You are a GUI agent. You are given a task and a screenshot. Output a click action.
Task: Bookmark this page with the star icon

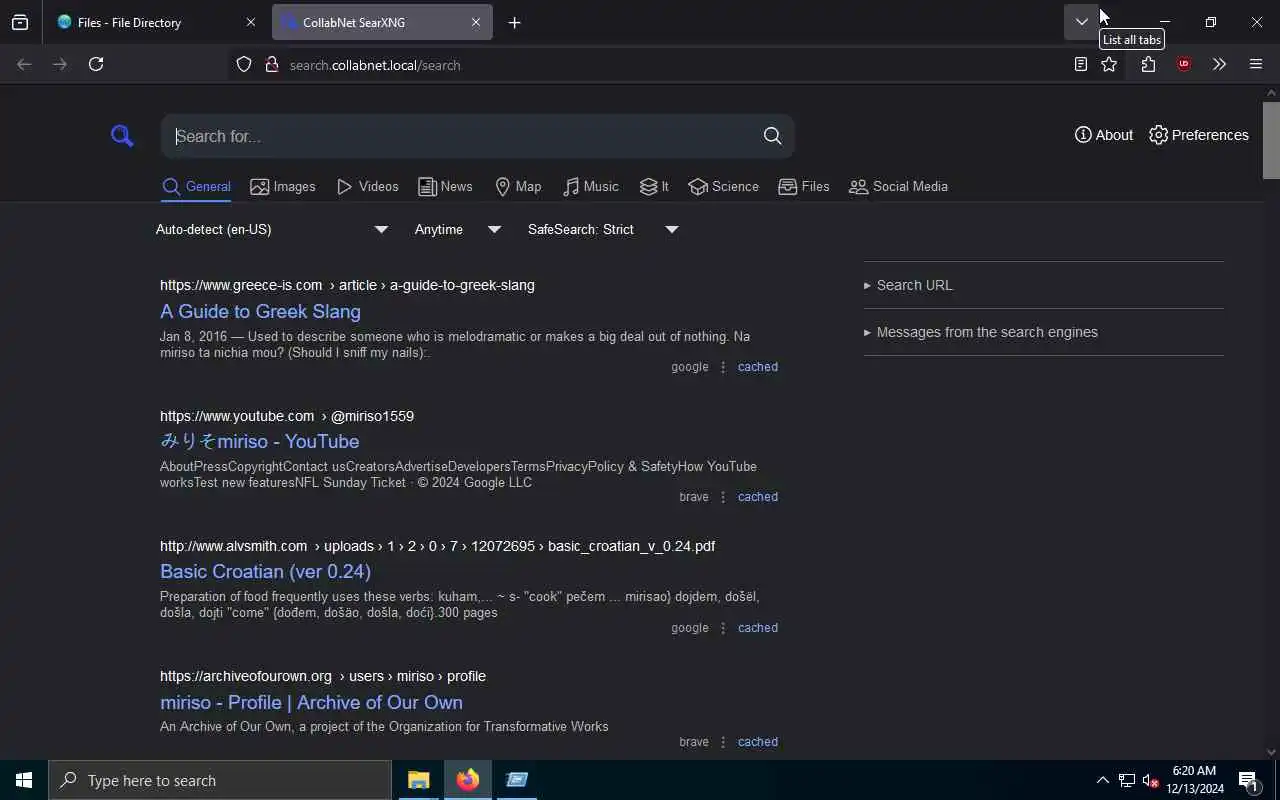coord(1109,64)
